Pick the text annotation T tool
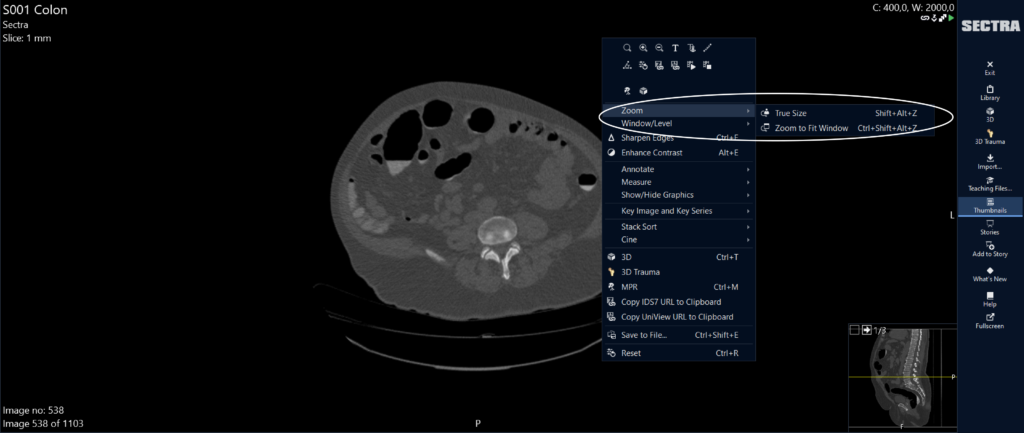Viewport: 1024px width, 433px height. point(675,48)
